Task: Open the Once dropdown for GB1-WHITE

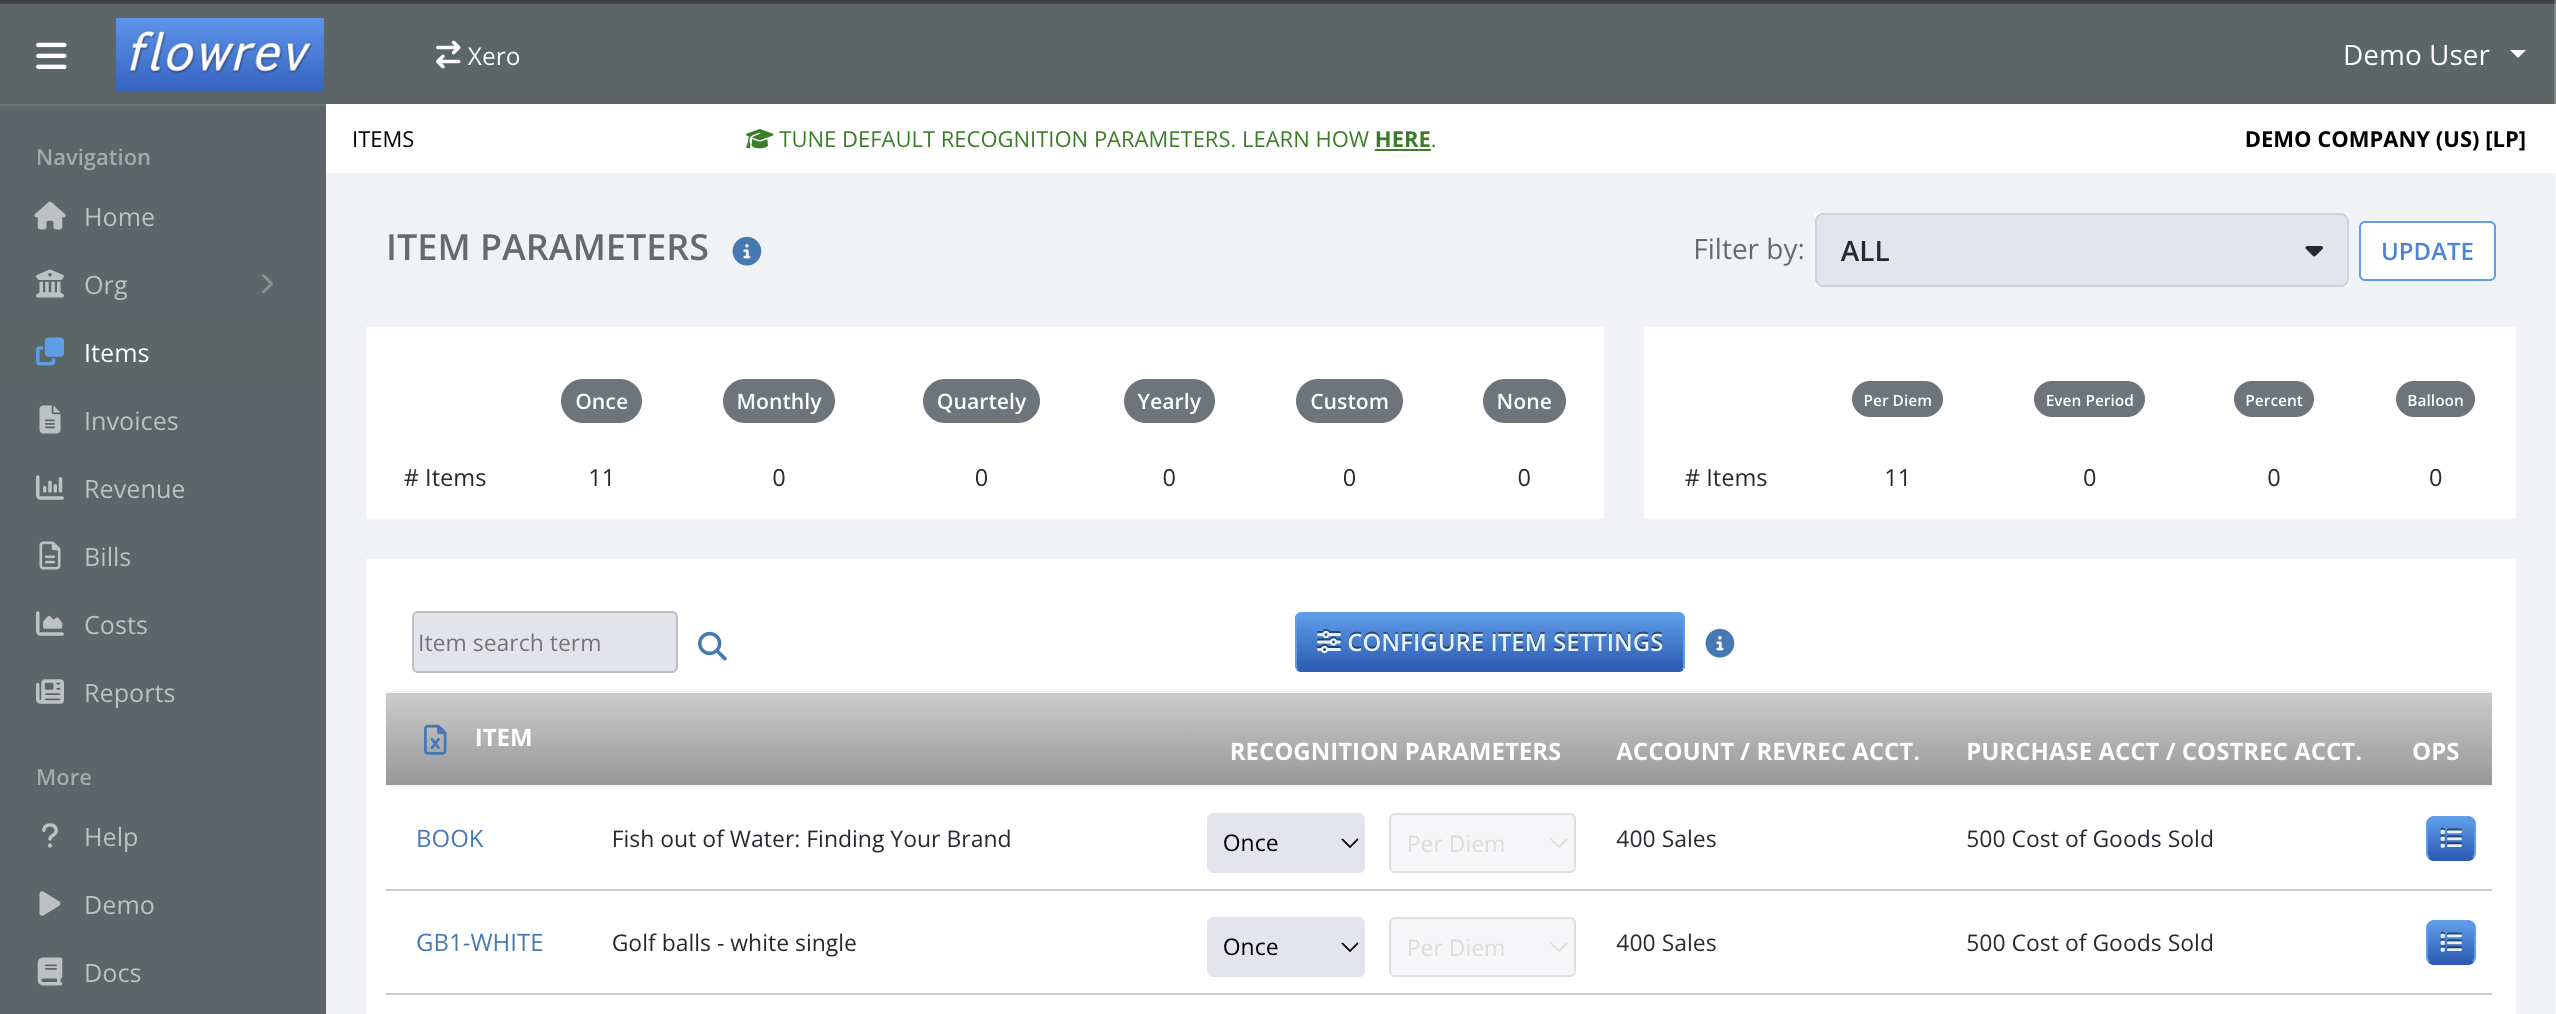Action: click(1286, 947)
